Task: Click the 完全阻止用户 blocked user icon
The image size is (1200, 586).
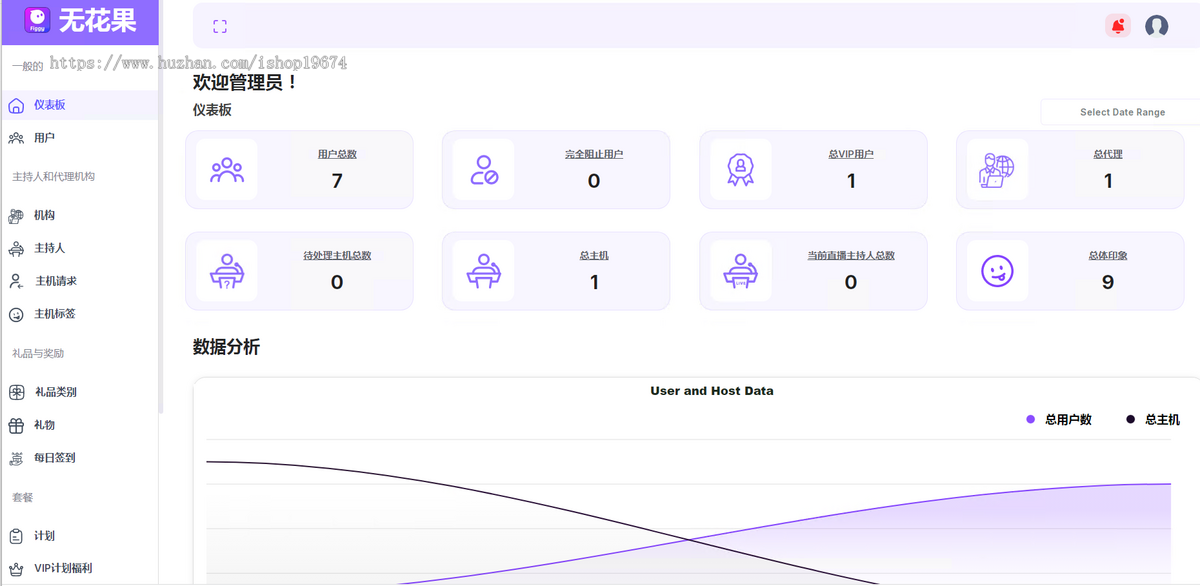Action: pos(483,170)
